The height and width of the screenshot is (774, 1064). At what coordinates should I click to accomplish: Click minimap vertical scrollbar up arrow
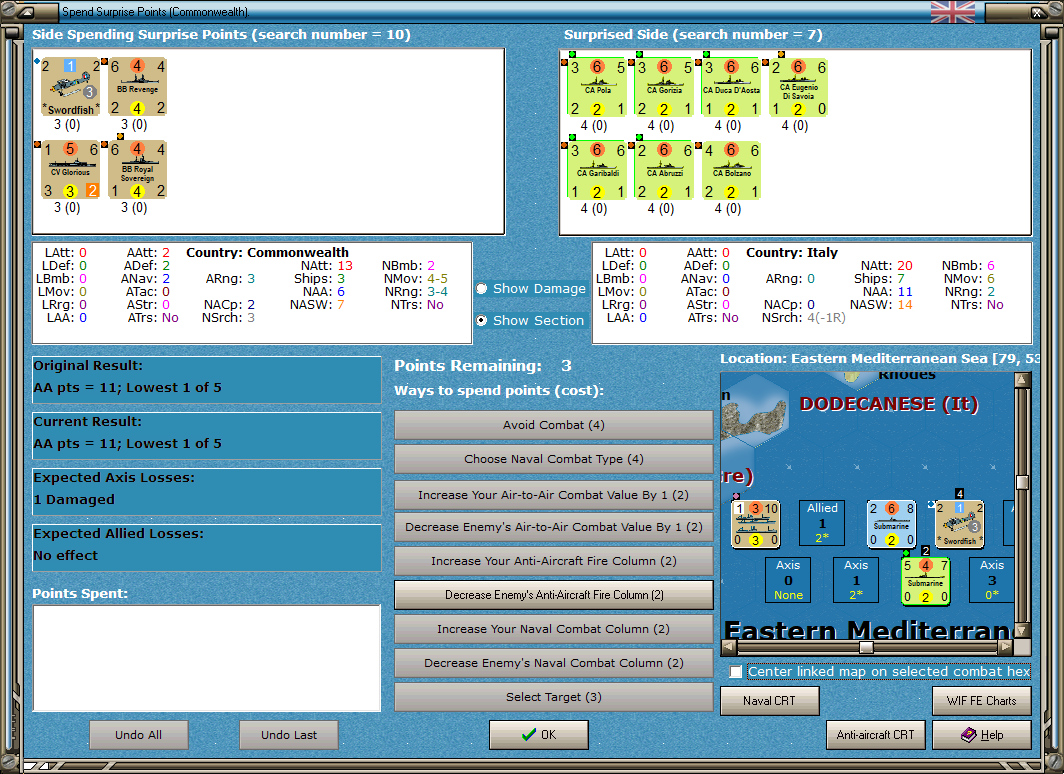click(x=1023, y=380)
